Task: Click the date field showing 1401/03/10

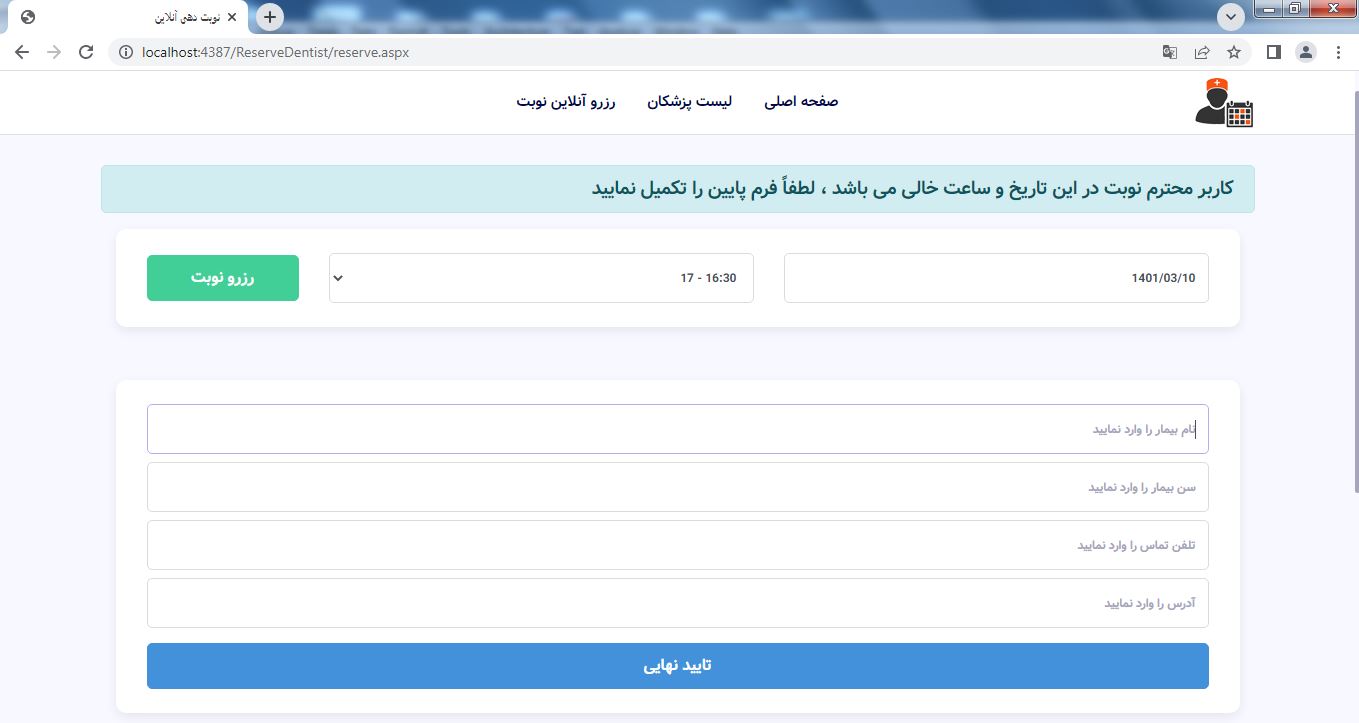Action: [x=996, y=278]
